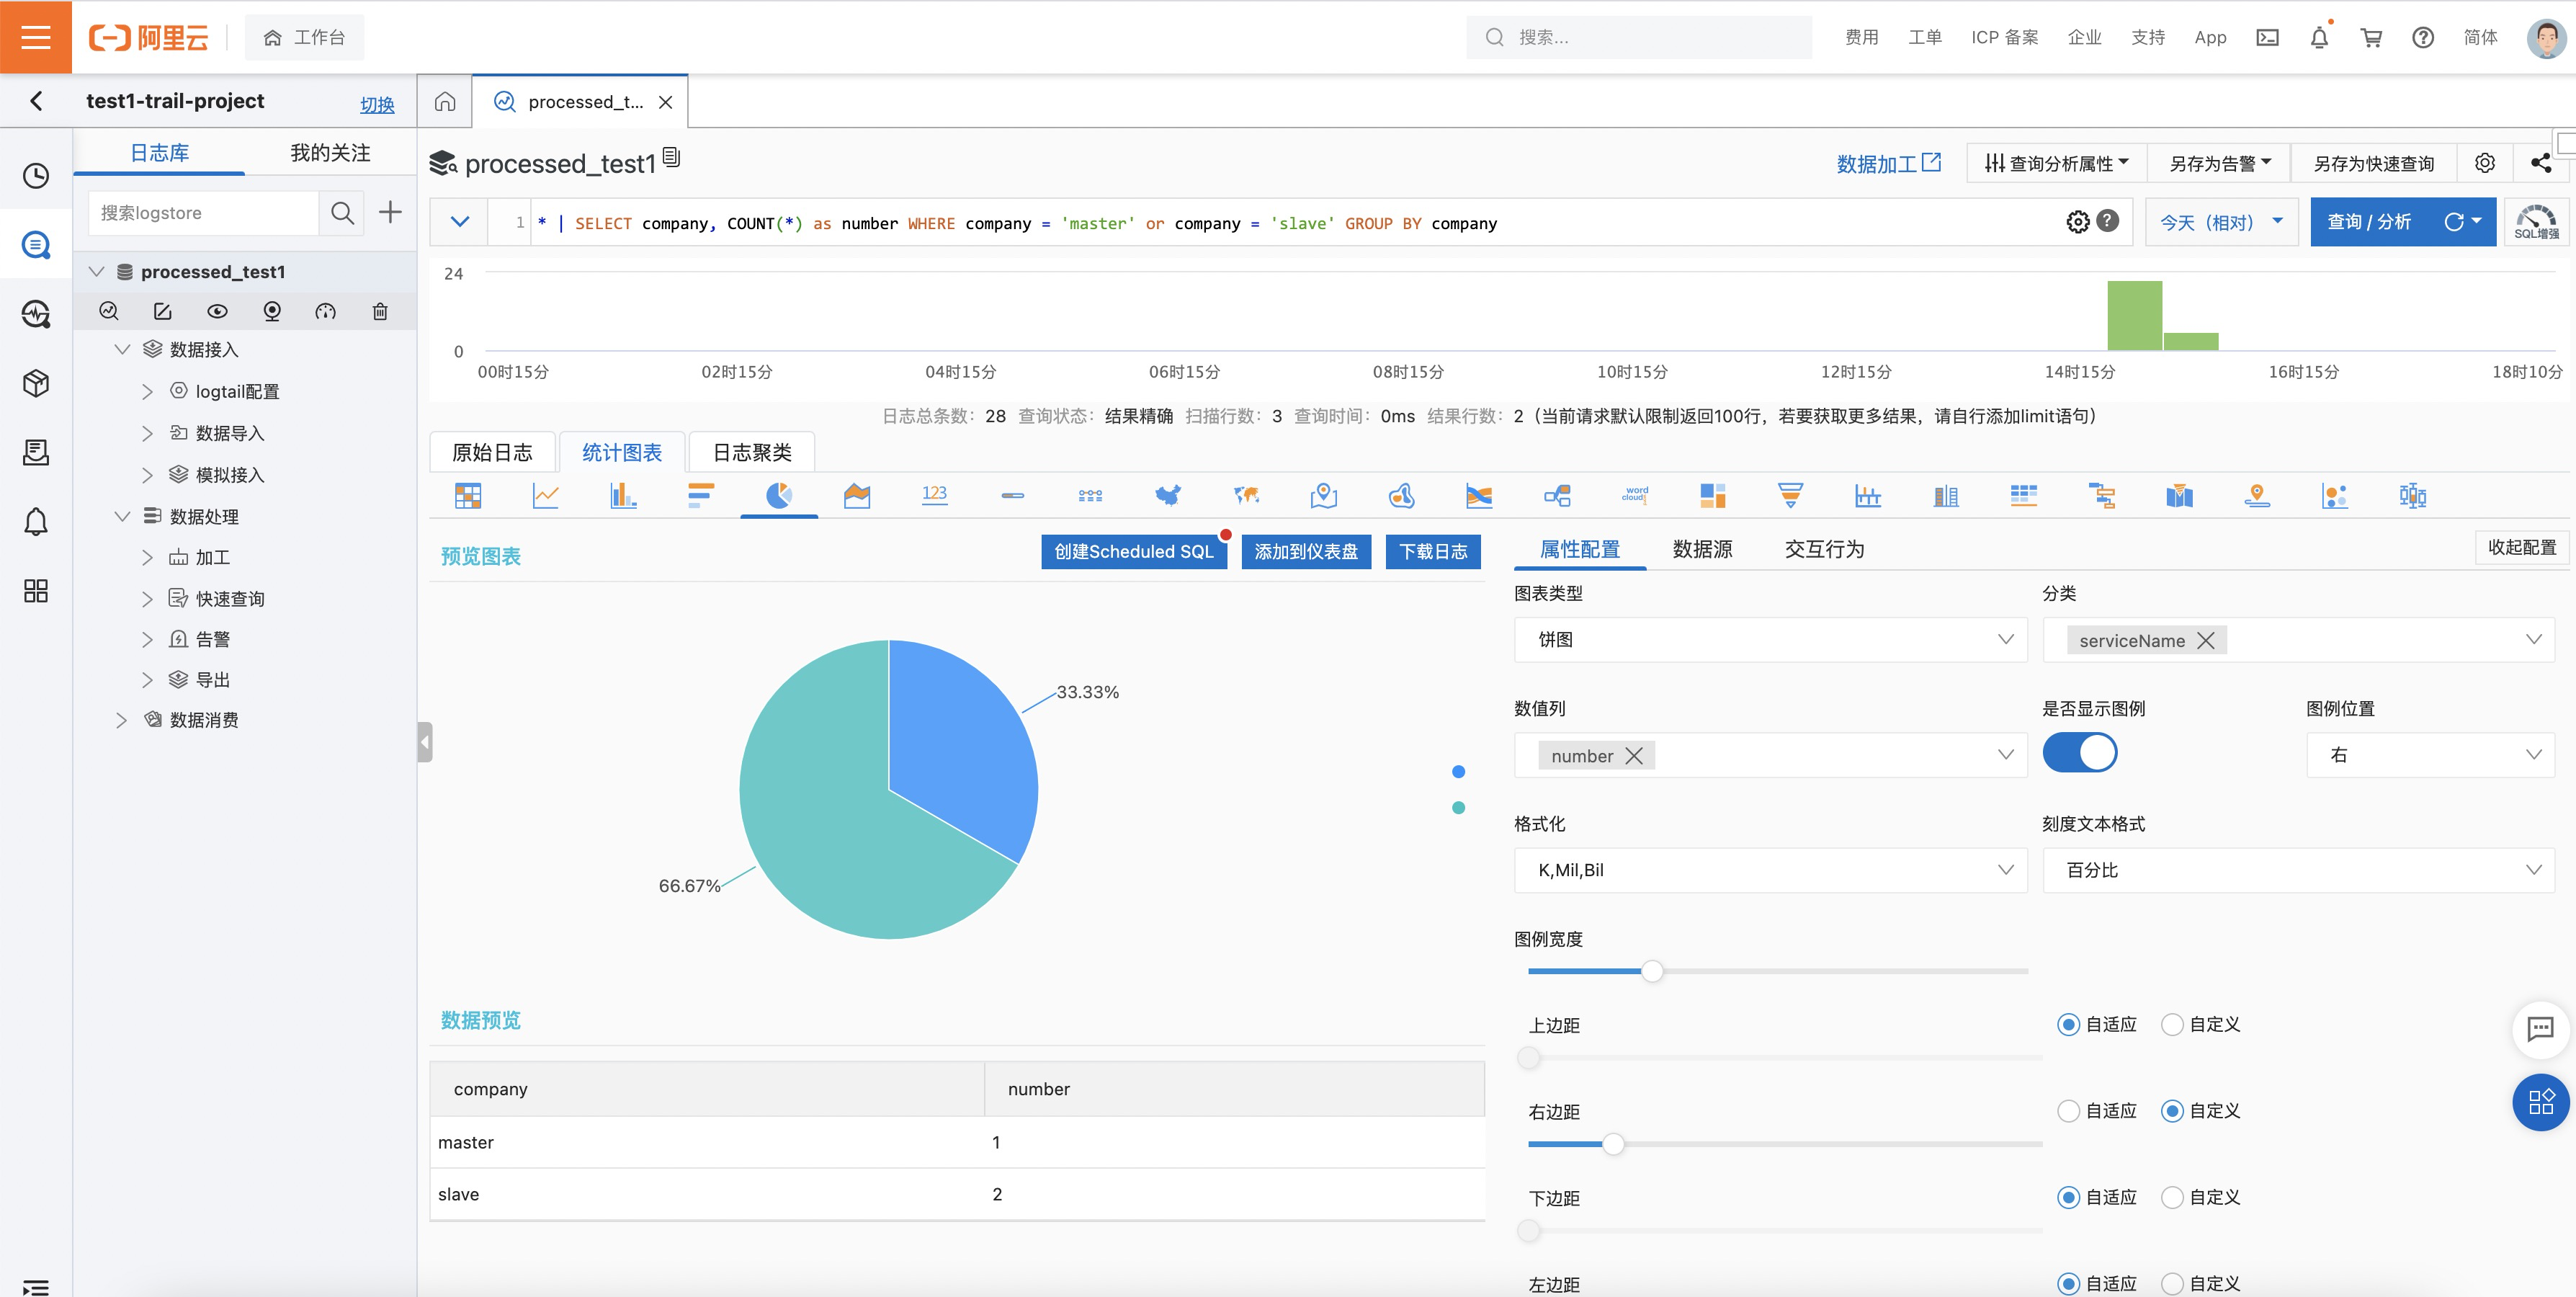Viewport: 2576px width, 1297px height.
Task: Open the 图表类型 pie chart dropdown
Action: click(1770, 640)
